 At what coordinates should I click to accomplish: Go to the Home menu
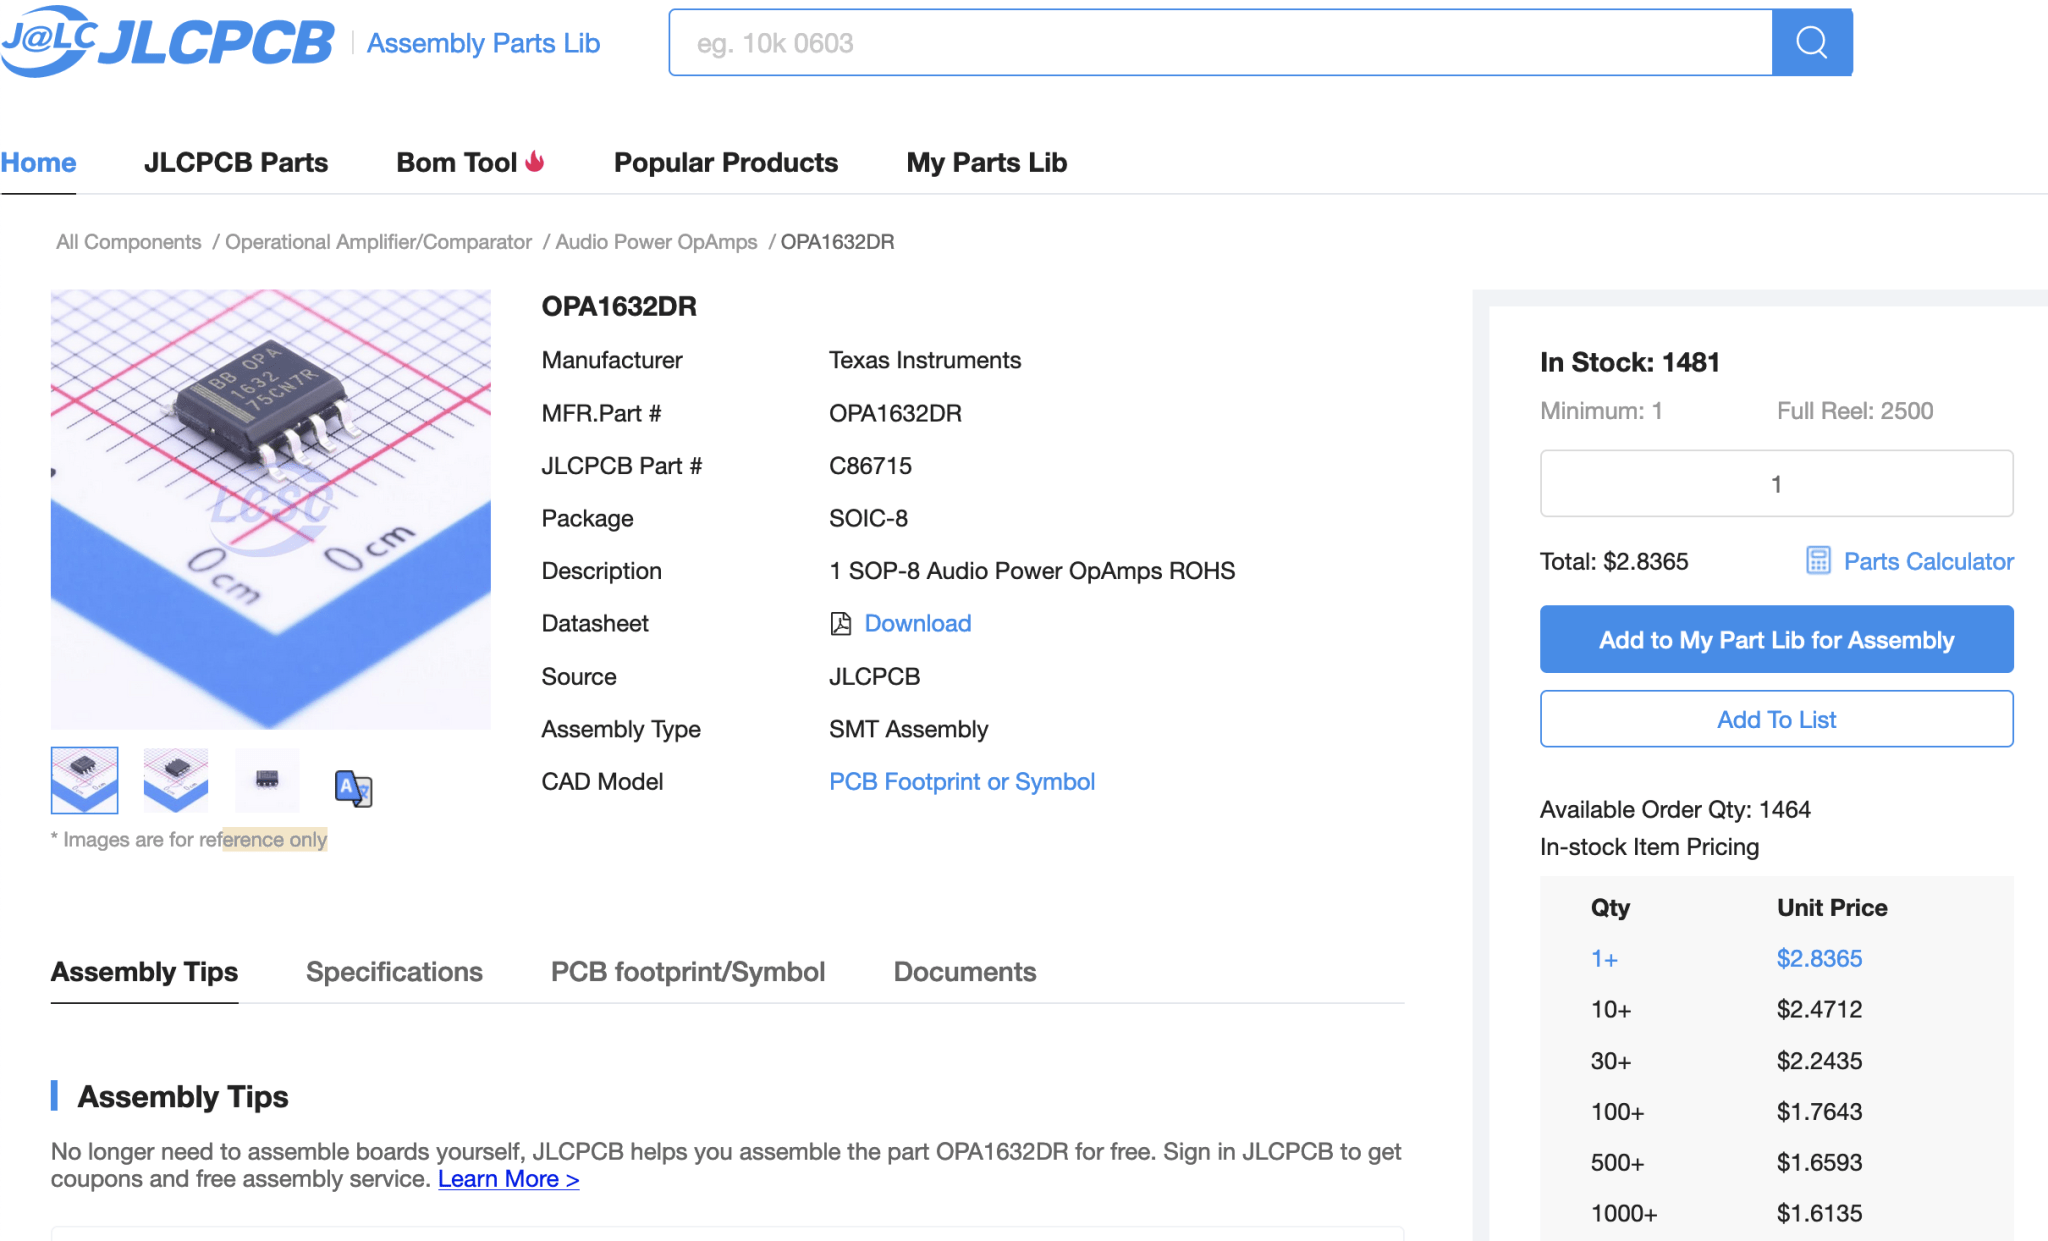pos(38,162)
